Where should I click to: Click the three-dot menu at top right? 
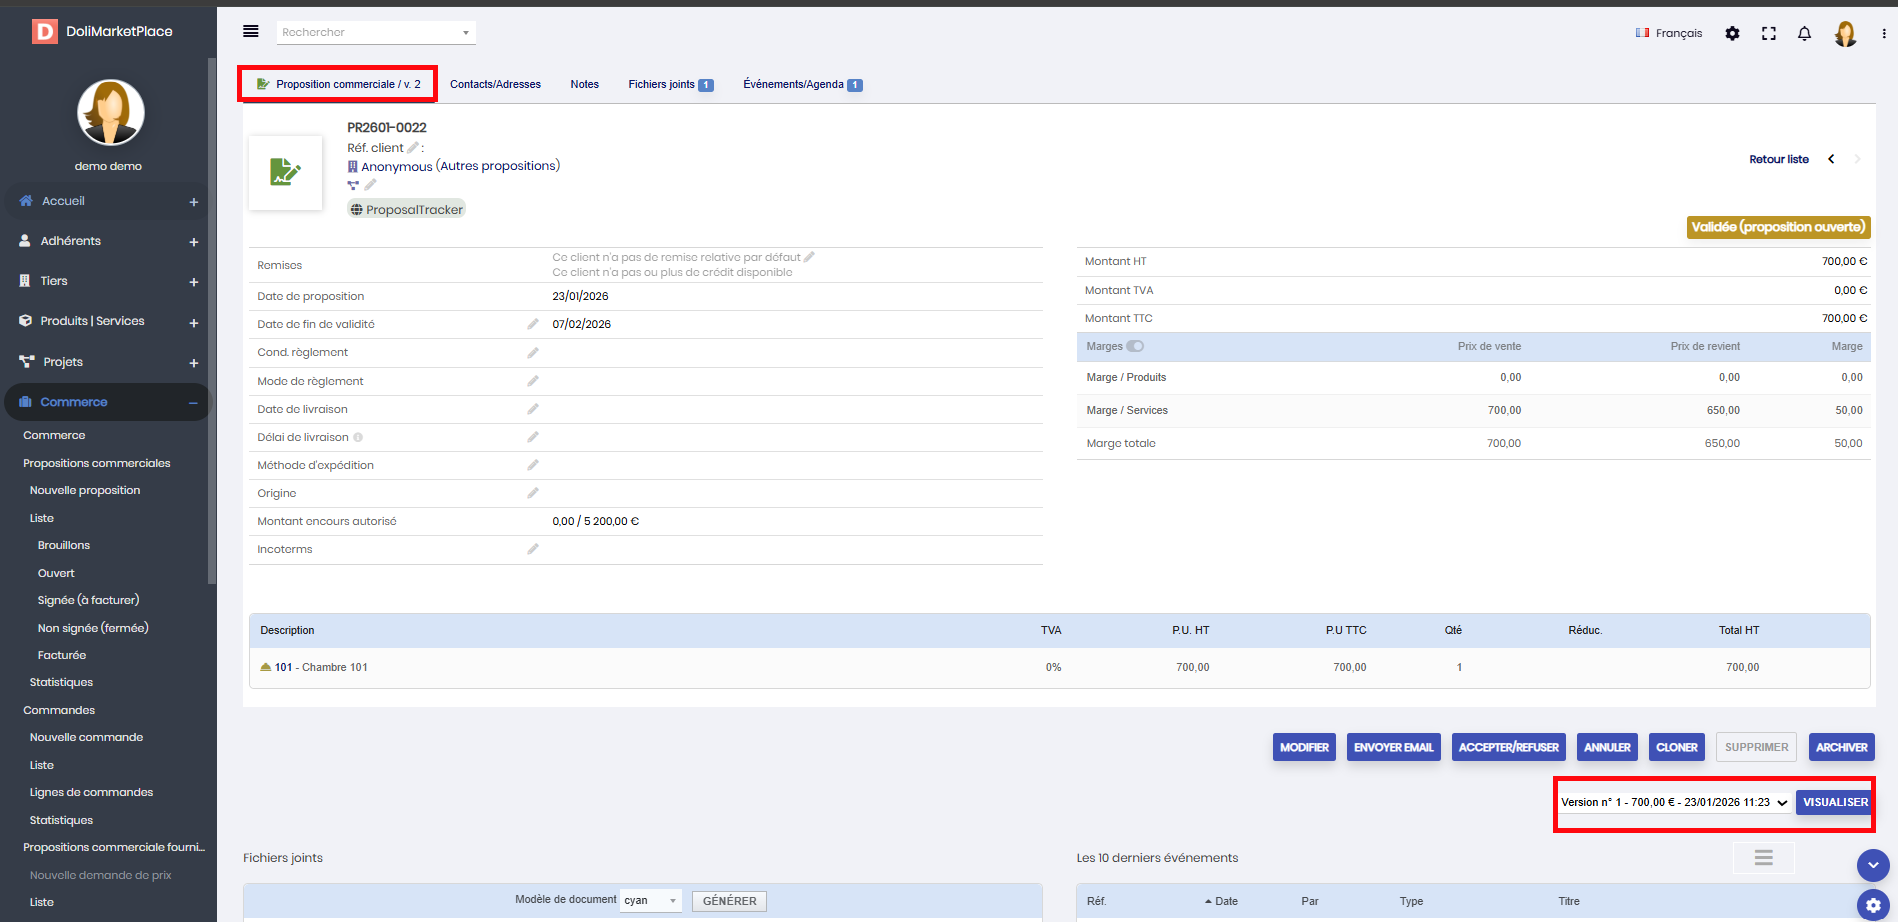[x=1883, y=33]
